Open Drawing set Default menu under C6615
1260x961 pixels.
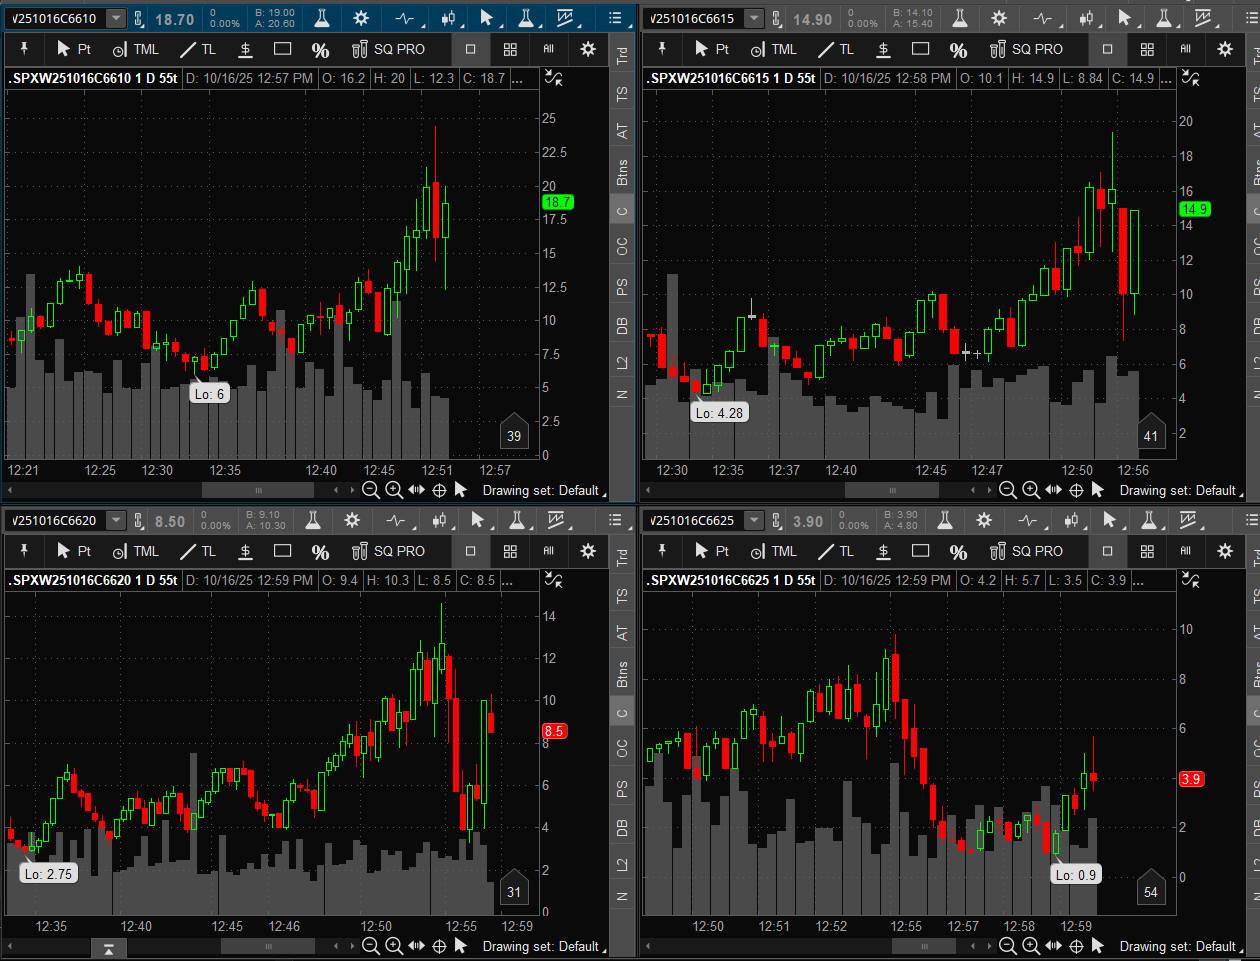pyautogui.click(x=1180, y=490)
